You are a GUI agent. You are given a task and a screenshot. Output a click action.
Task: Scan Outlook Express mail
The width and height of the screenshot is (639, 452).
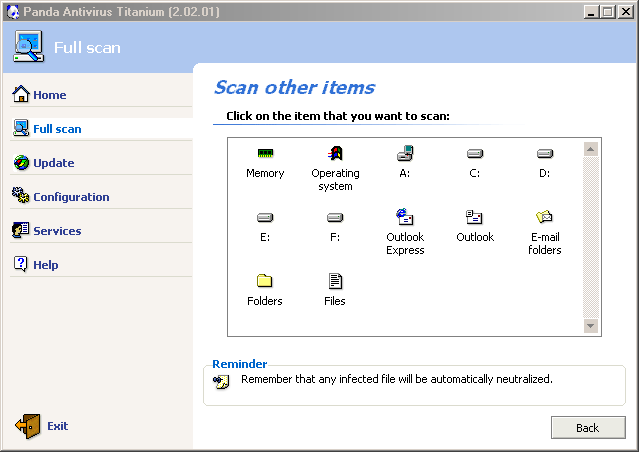[x=405, y=218]
